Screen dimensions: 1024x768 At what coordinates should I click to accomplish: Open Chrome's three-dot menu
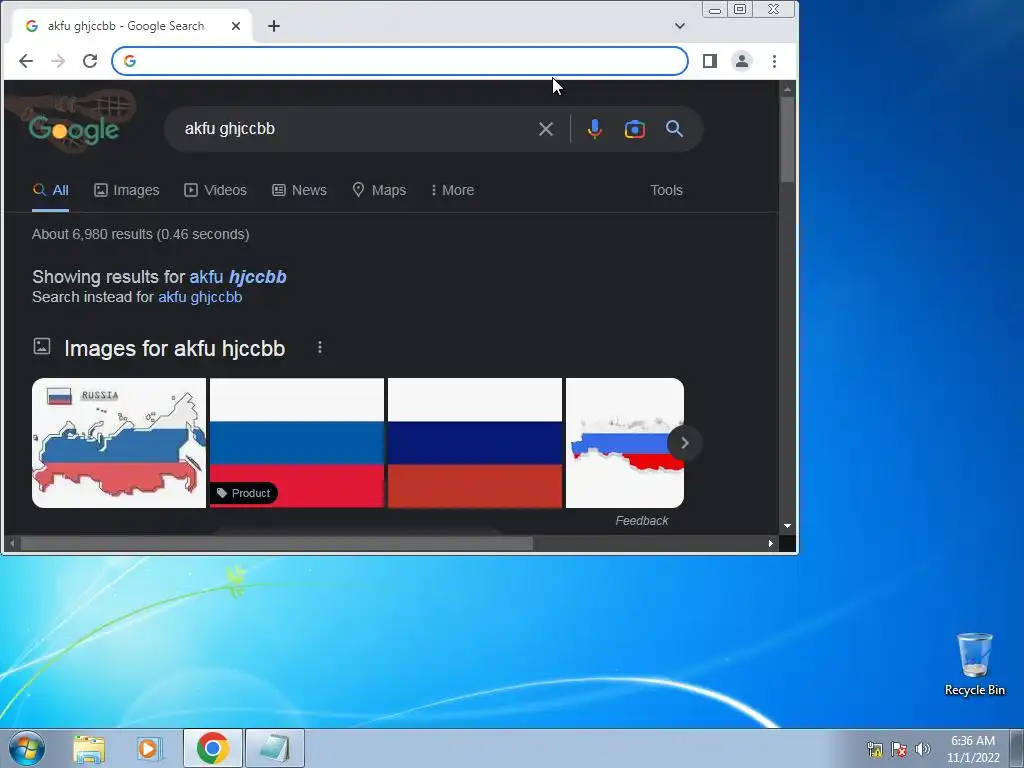pyautogui.click(x=775, y=61)
